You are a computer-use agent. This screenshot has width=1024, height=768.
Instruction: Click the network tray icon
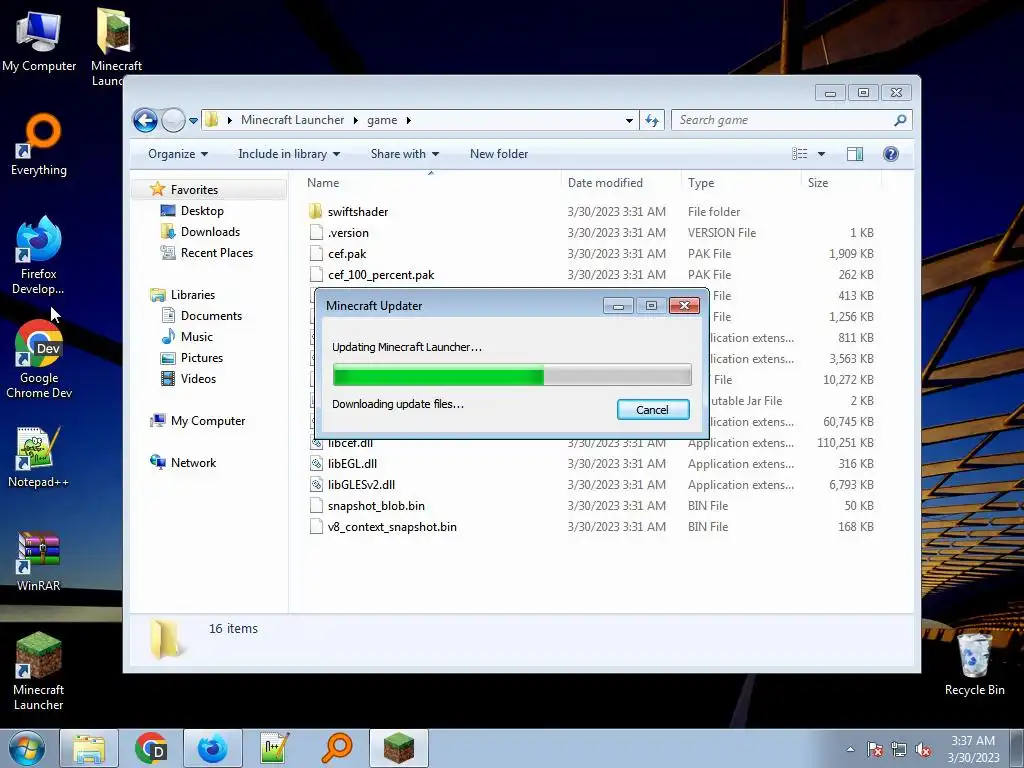pos(899,750)
